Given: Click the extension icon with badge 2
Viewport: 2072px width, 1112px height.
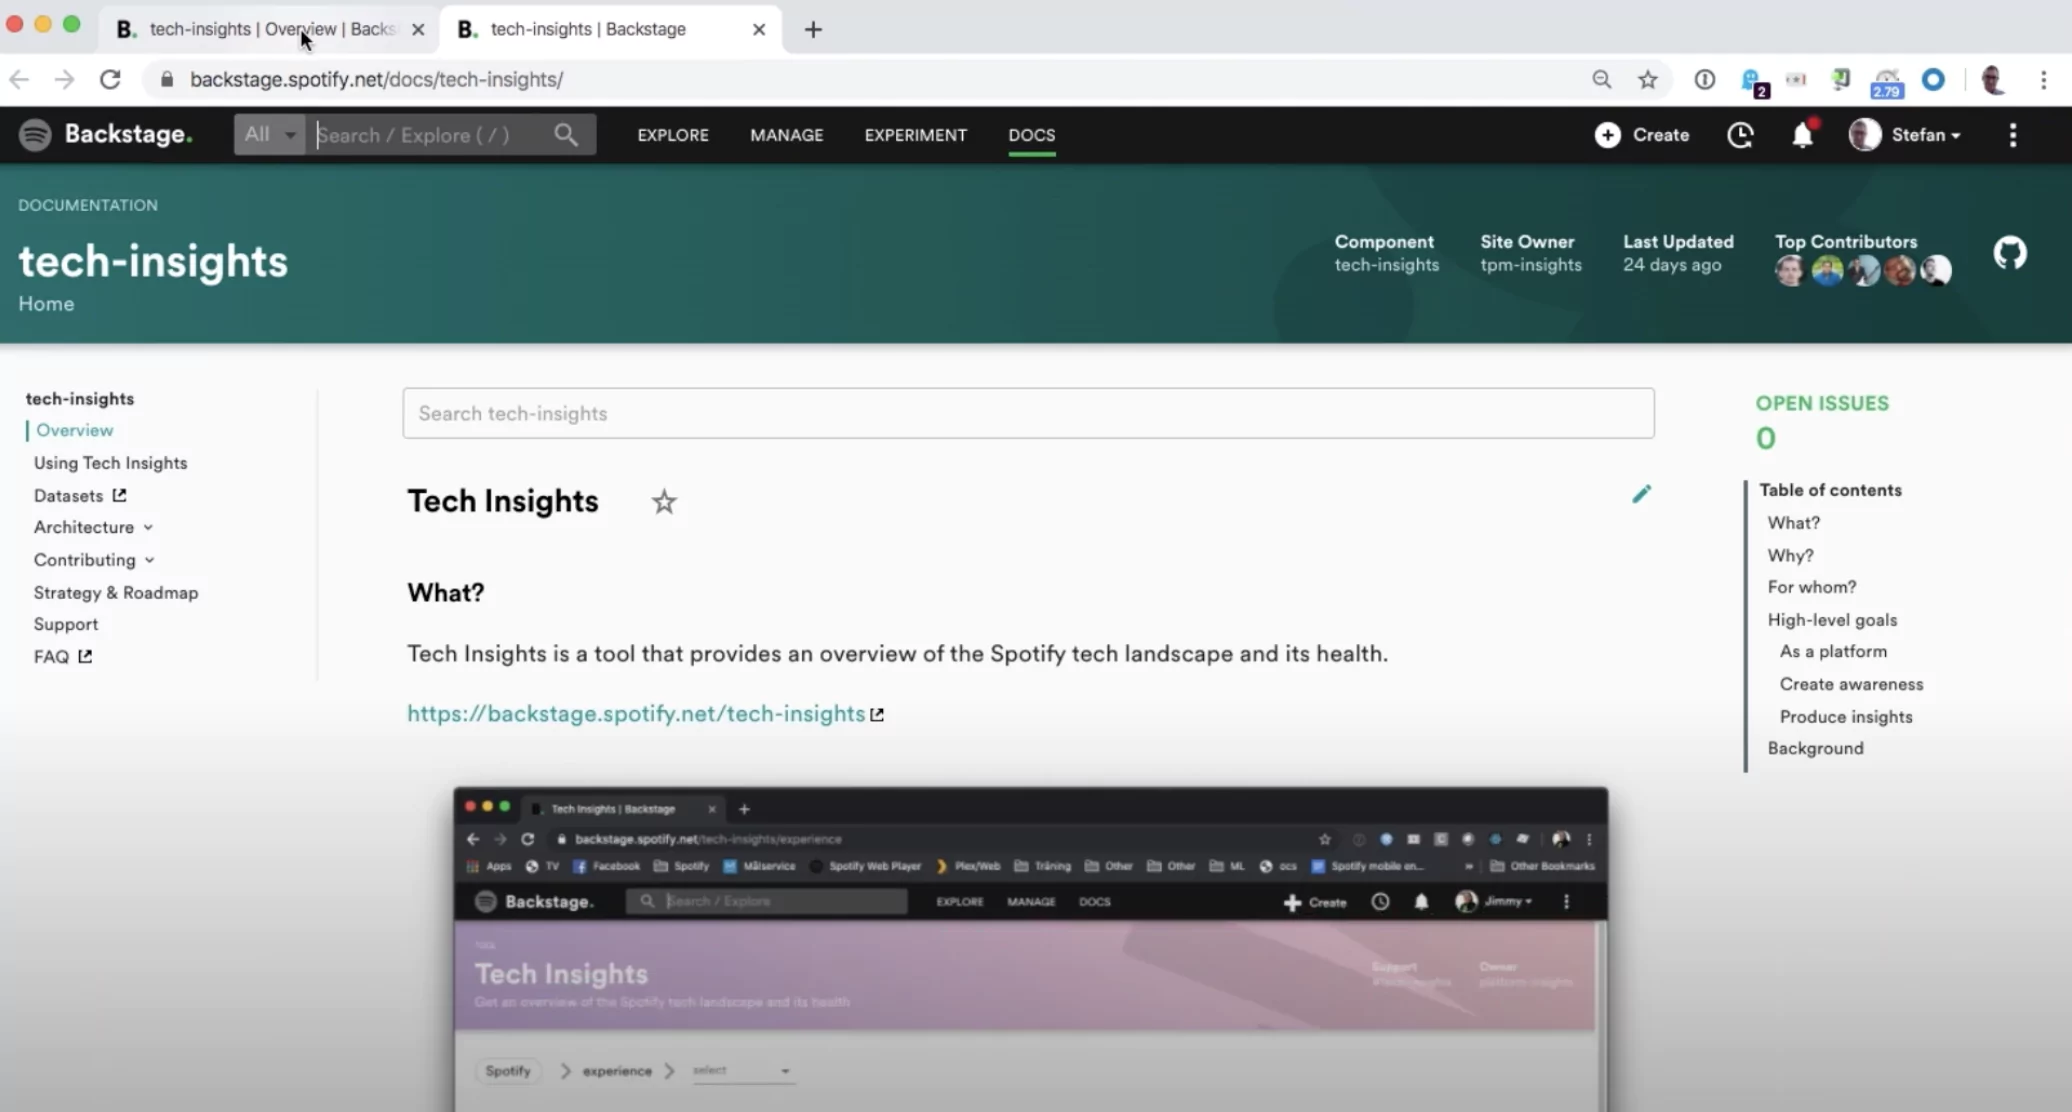Looking at the screenshot, I should point(1753,81).
